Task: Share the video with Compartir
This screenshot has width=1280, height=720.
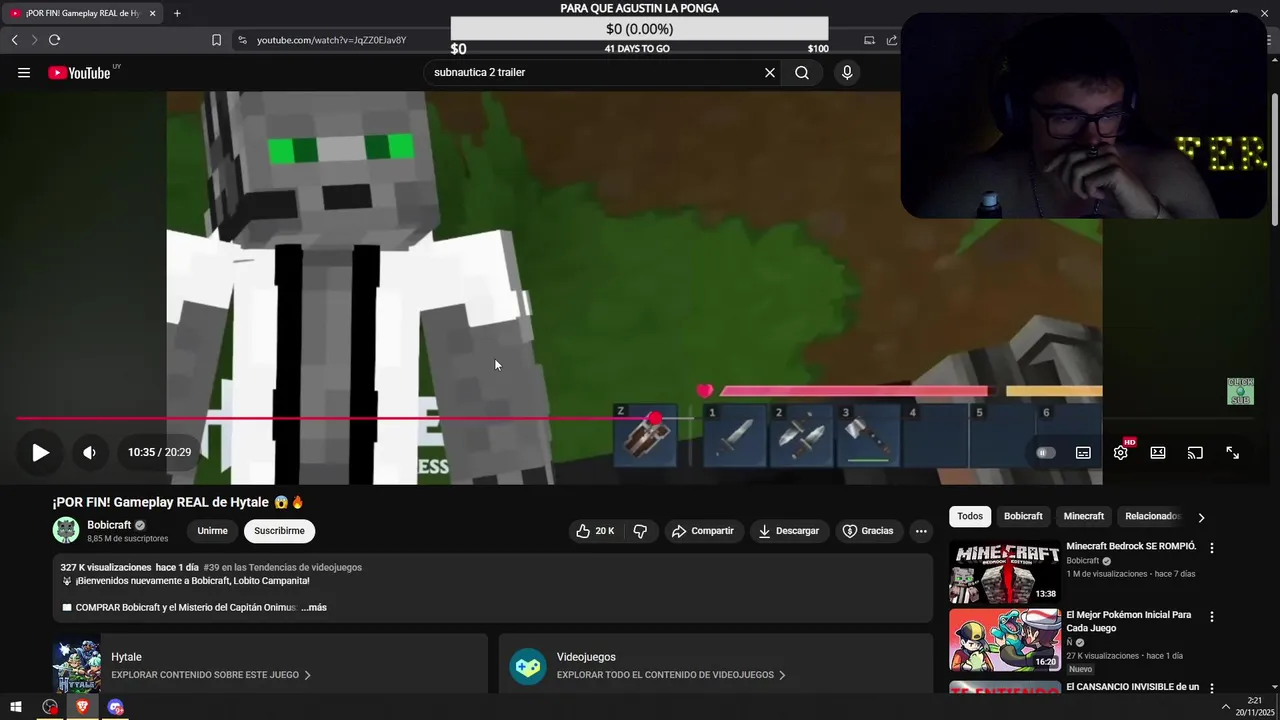Action: coord(703,531)
